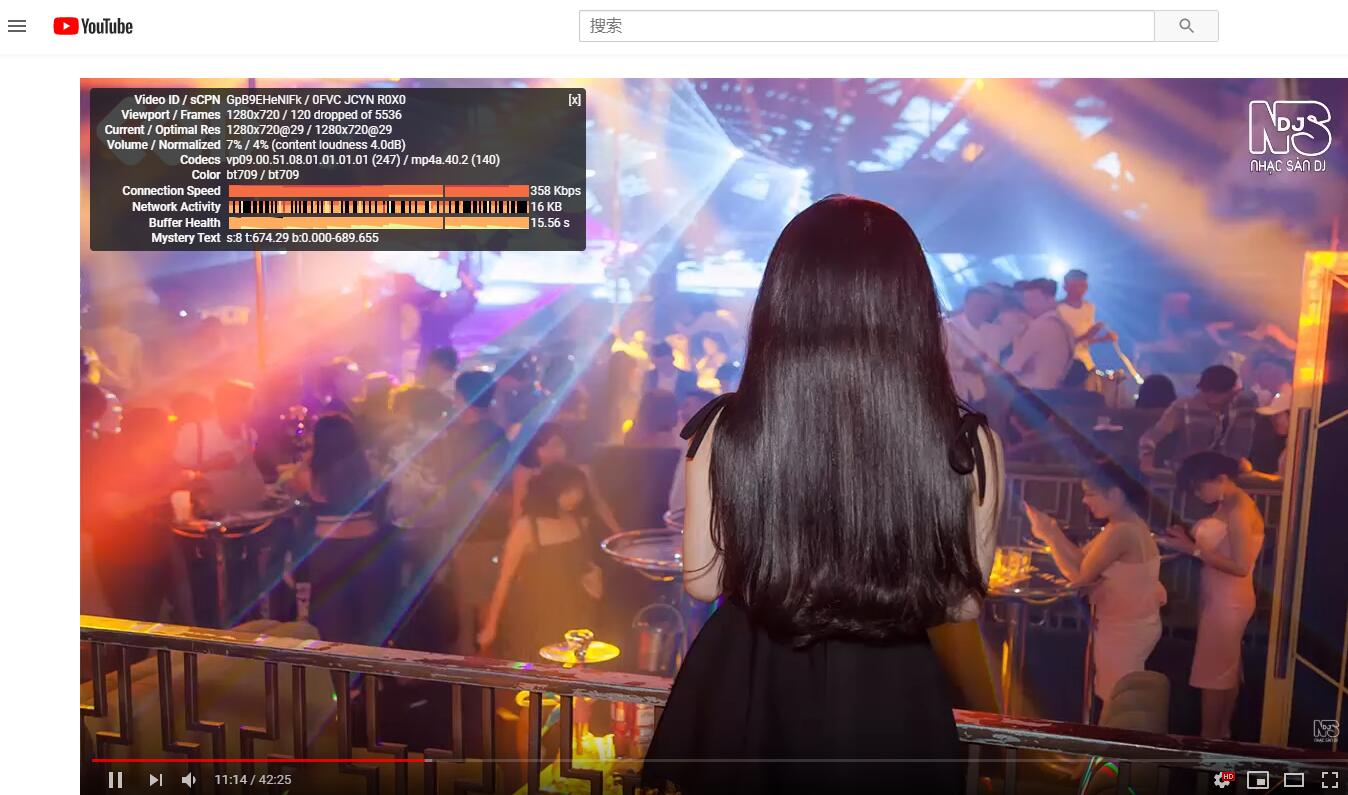
Task: Close the stats for nerds panel
Action: [x=574, y=100]
